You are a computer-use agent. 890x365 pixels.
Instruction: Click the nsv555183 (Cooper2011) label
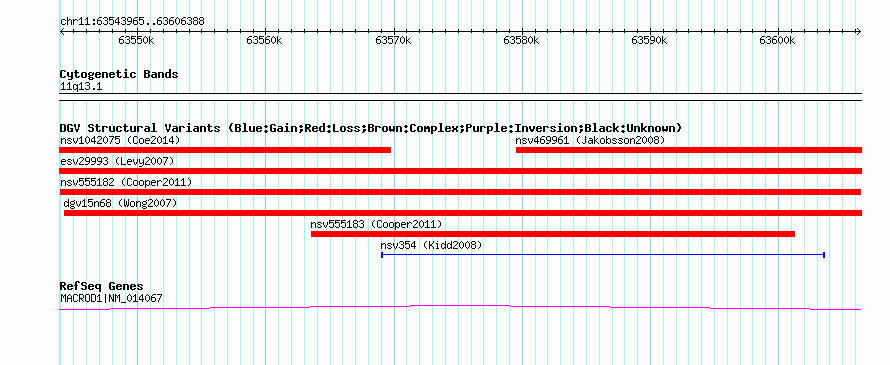click(x=376, y=224)
